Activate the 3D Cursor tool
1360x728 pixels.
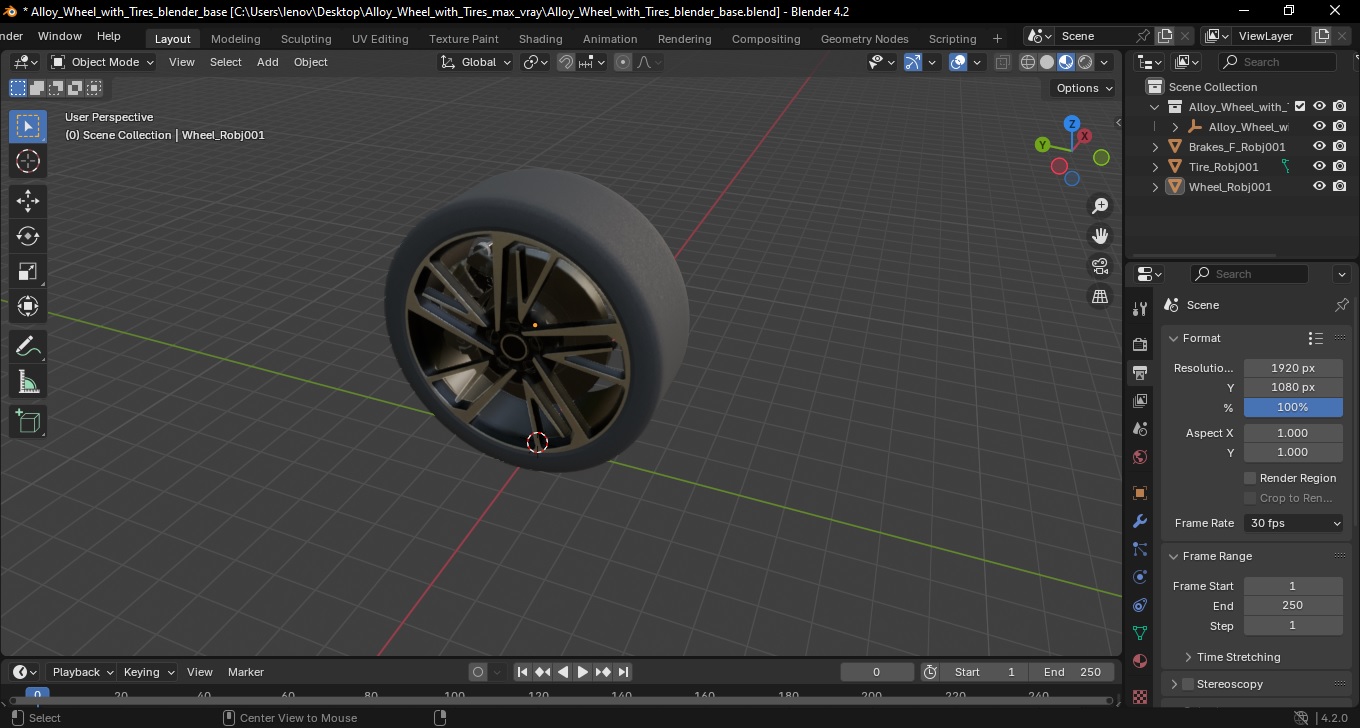click(28, 161)
